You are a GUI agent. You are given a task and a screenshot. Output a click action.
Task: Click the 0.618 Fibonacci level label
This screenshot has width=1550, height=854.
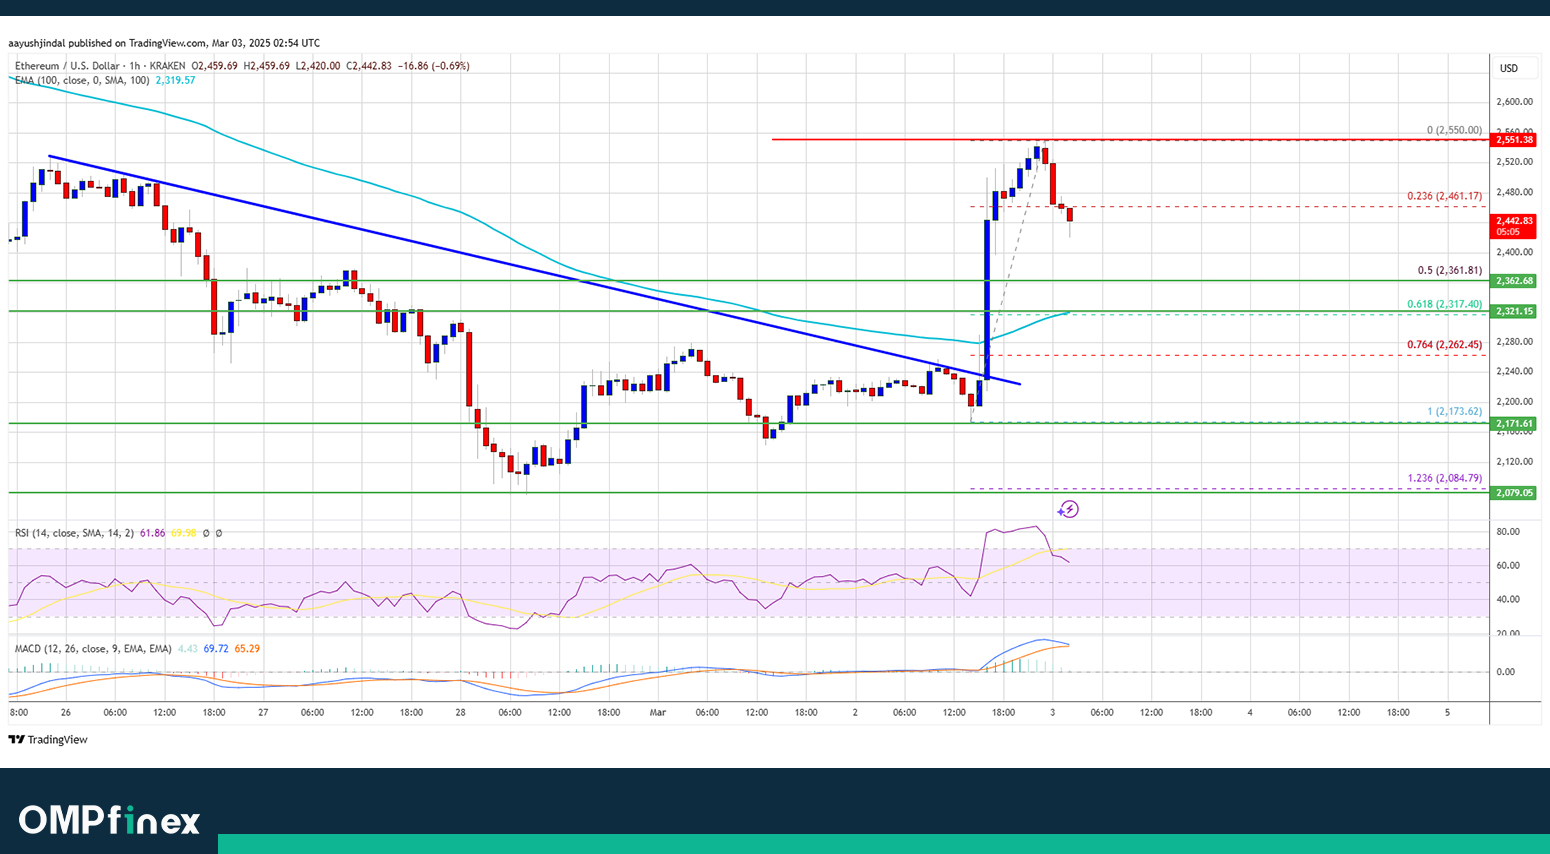pyautogui.click(x=1445, y=303)
